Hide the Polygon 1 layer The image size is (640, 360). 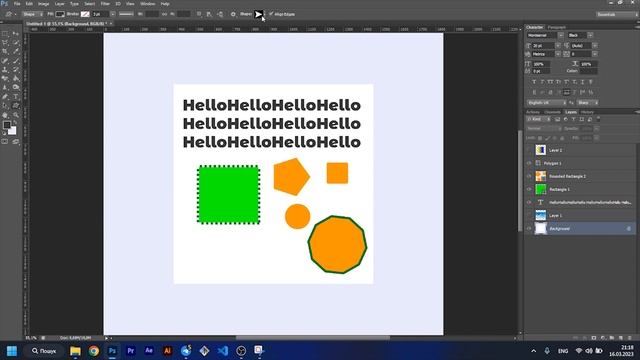pos(529,163)
